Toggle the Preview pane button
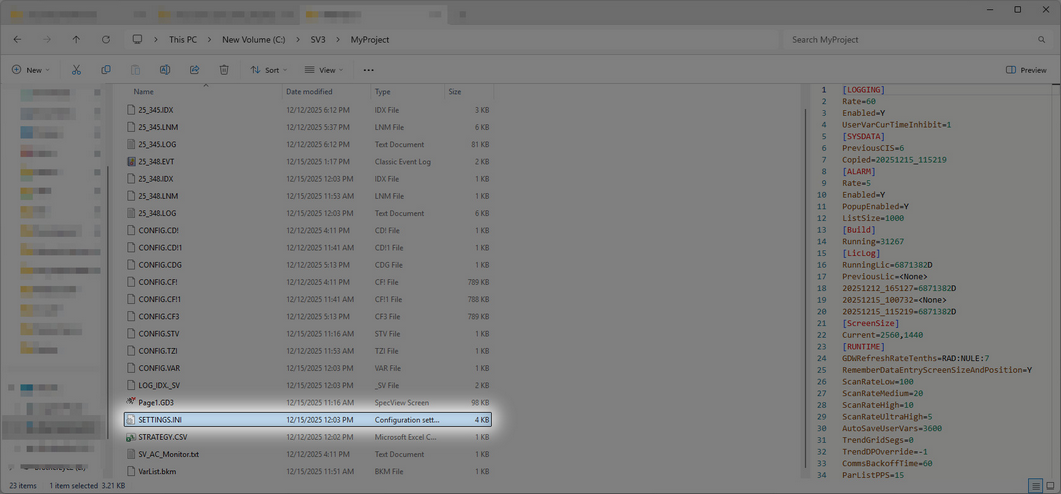 point(1026,70)
